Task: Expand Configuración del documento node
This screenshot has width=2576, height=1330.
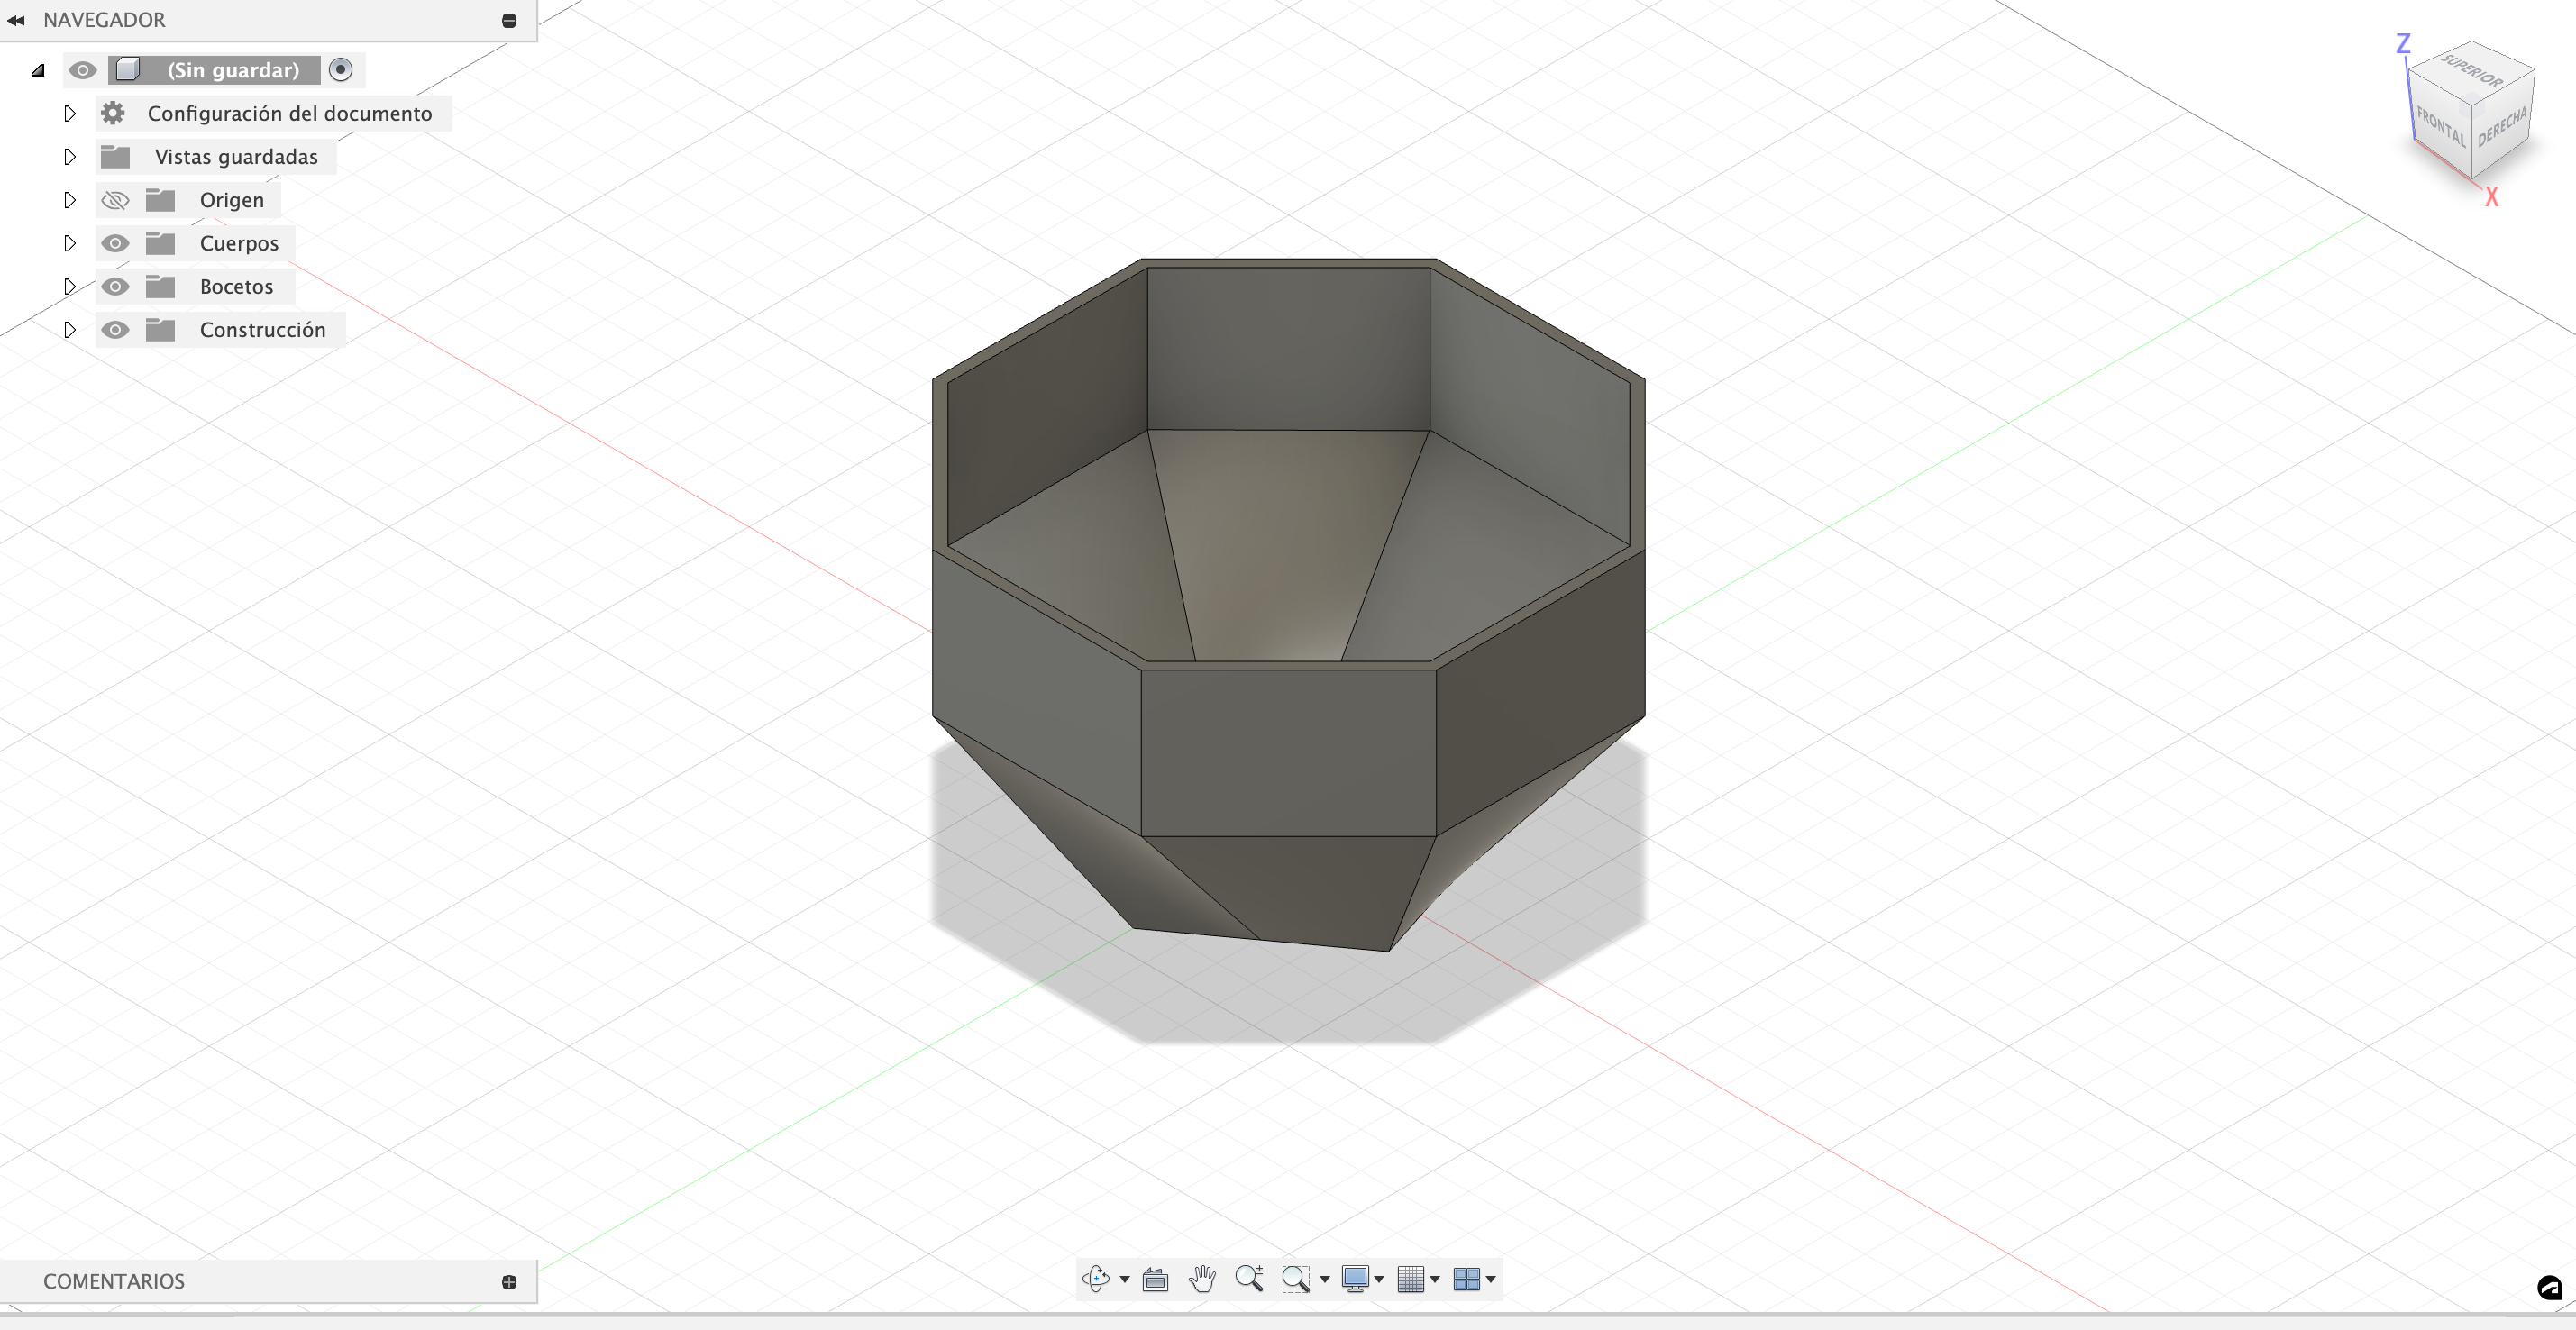Action: click(x=69, y=113)
